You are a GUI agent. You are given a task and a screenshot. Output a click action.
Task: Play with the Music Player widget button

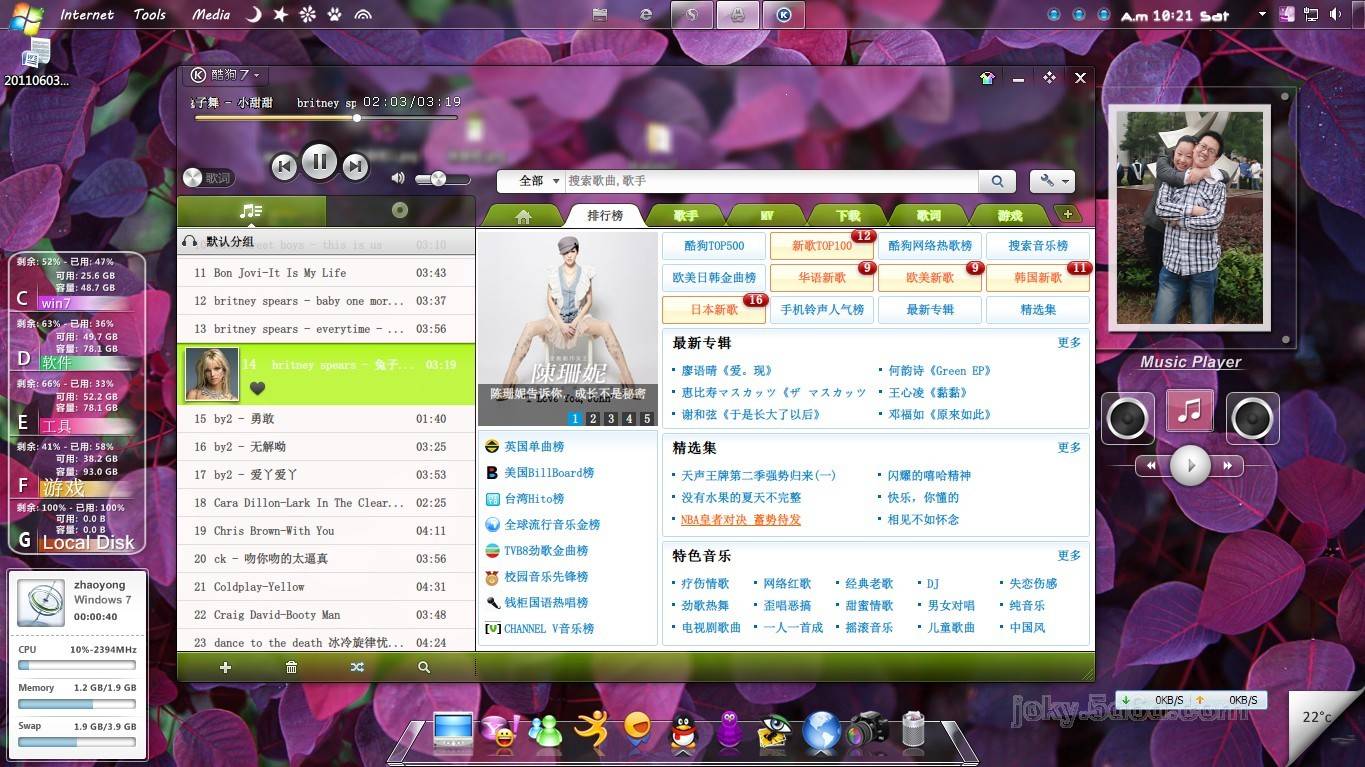coord(1190,465)
